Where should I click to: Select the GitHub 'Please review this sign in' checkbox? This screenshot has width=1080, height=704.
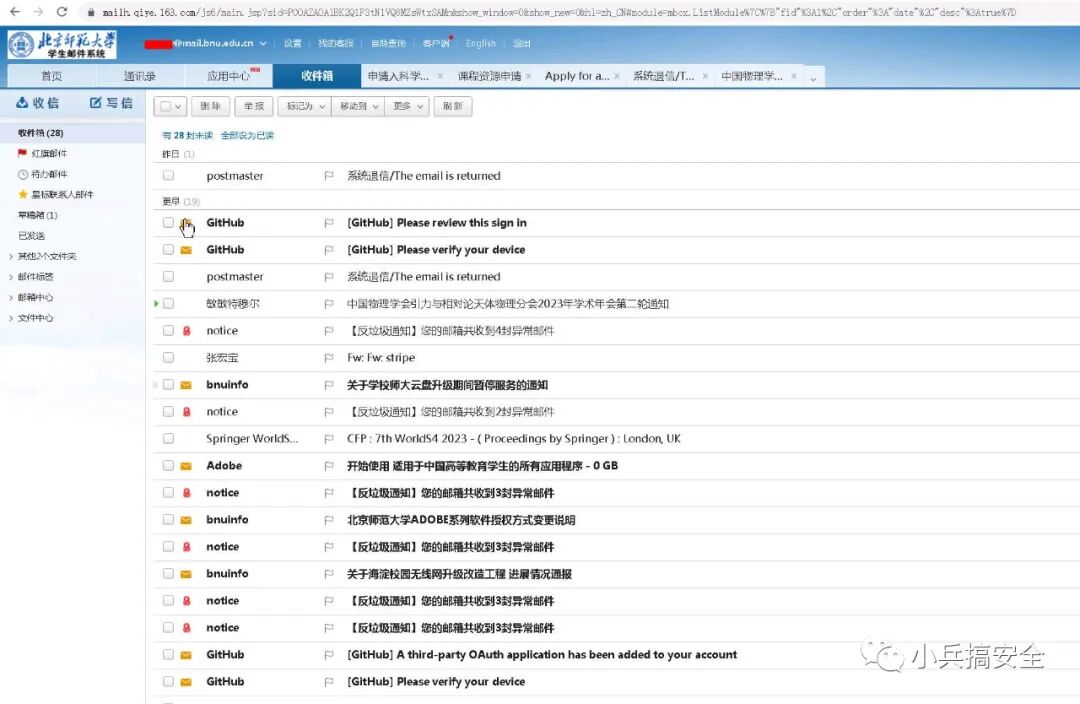pyautogui.click(x=168, y=222)
